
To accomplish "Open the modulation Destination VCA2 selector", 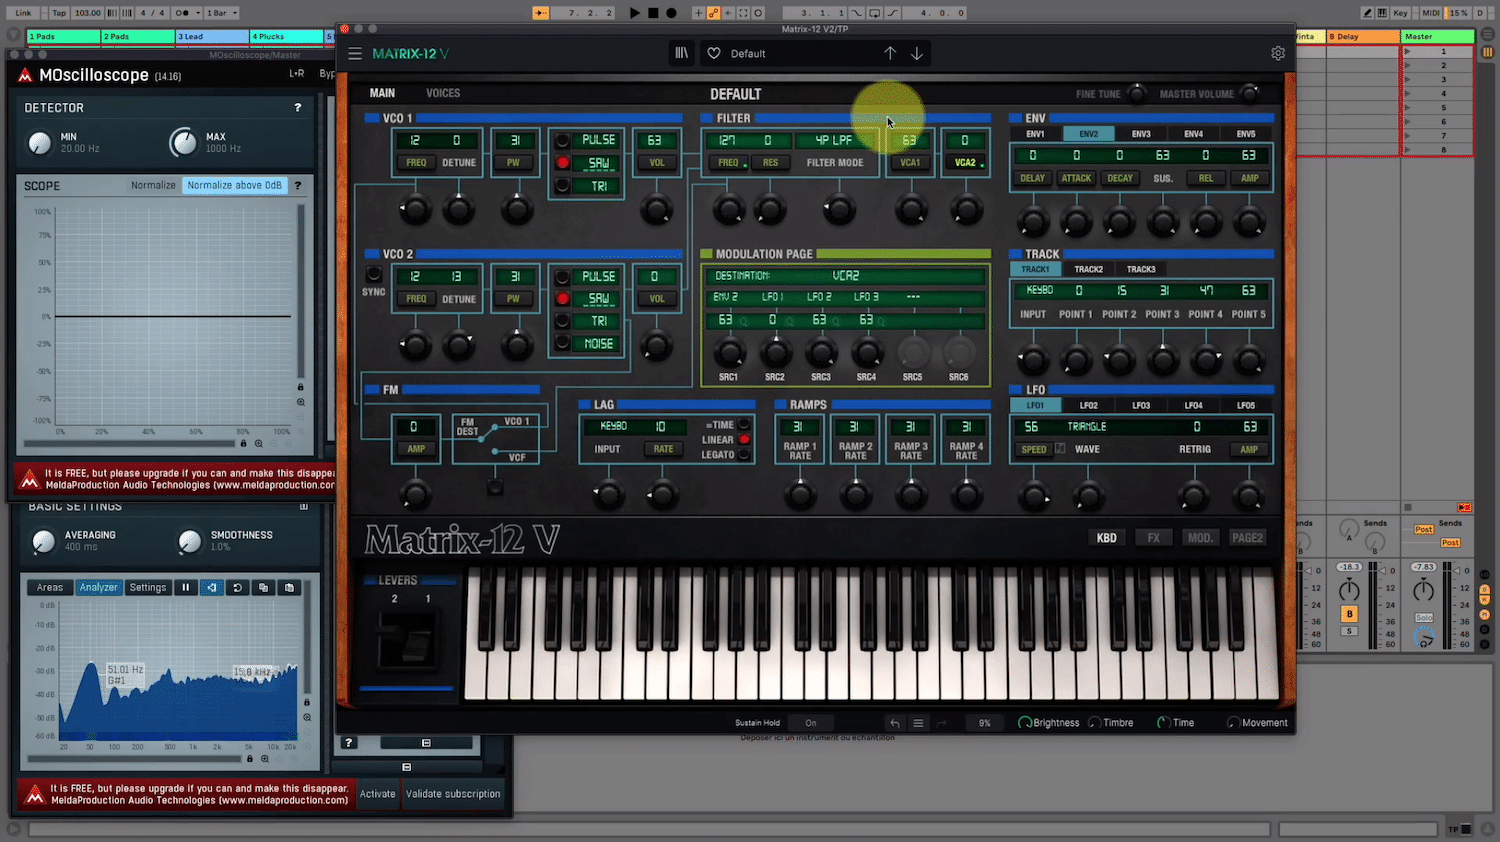I will point(846,276).
